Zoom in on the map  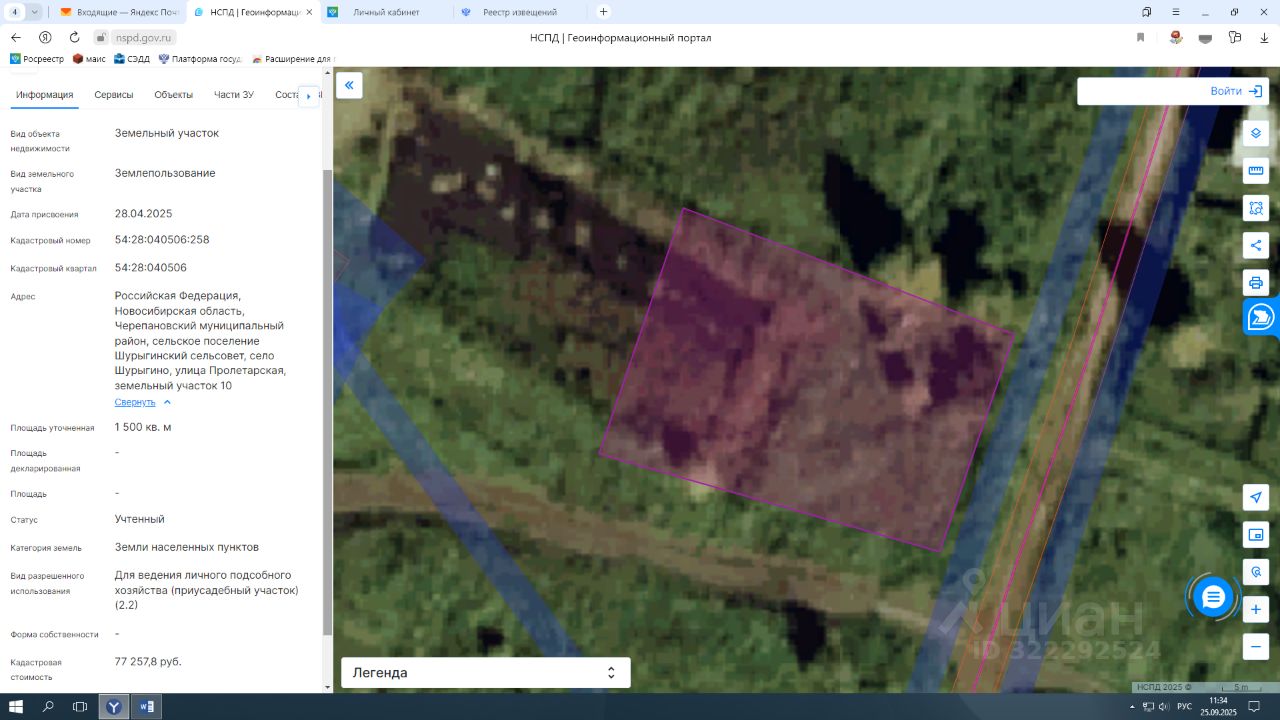pos(1256,609)
